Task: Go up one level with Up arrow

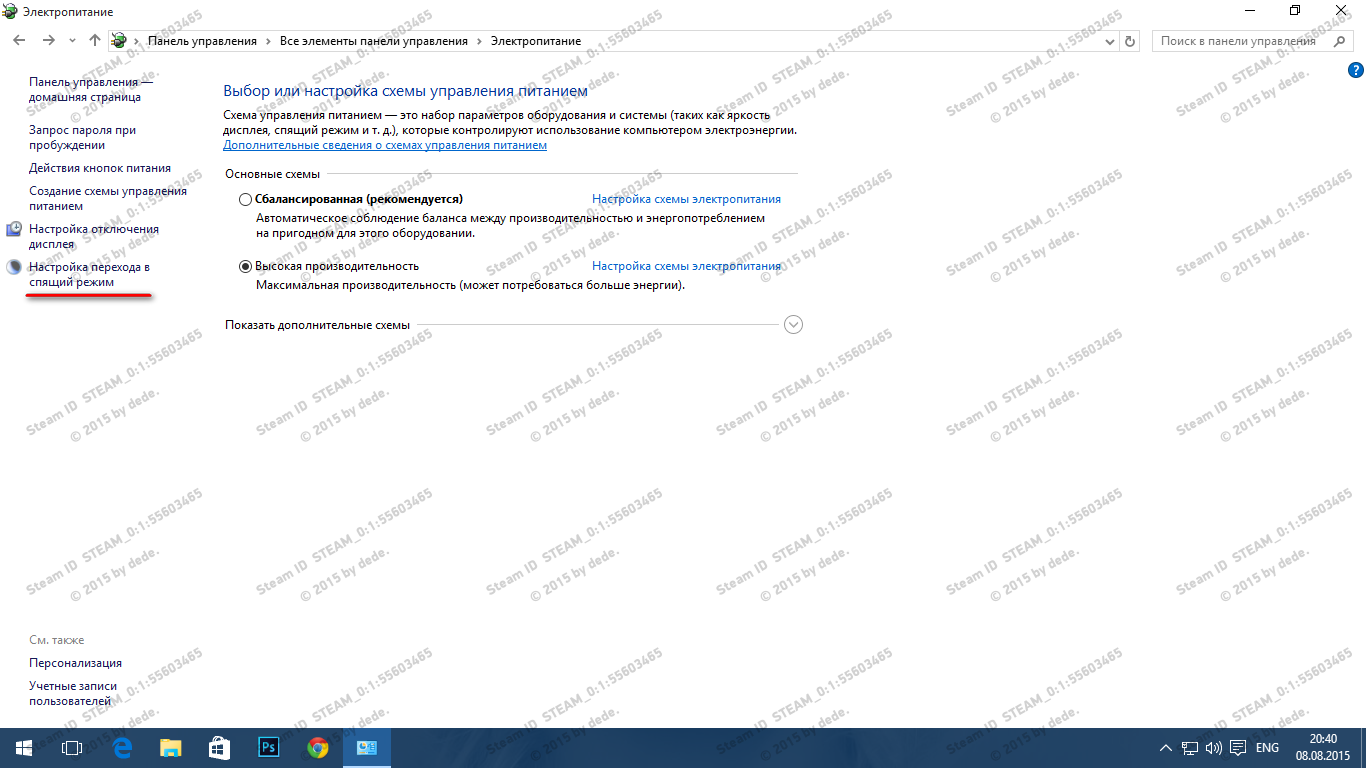Action: point(95,41)
